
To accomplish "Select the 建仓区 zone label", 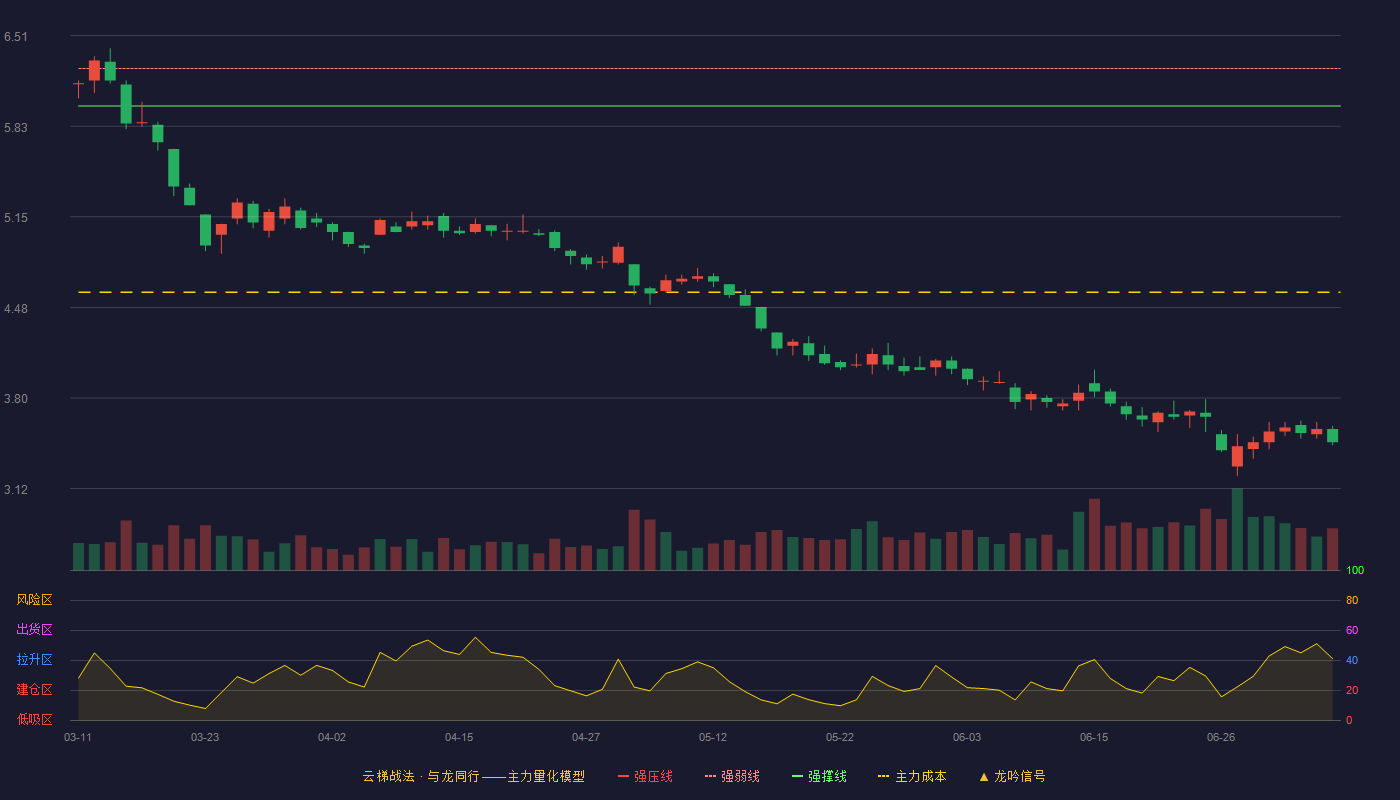I will [x=34, y=690].
